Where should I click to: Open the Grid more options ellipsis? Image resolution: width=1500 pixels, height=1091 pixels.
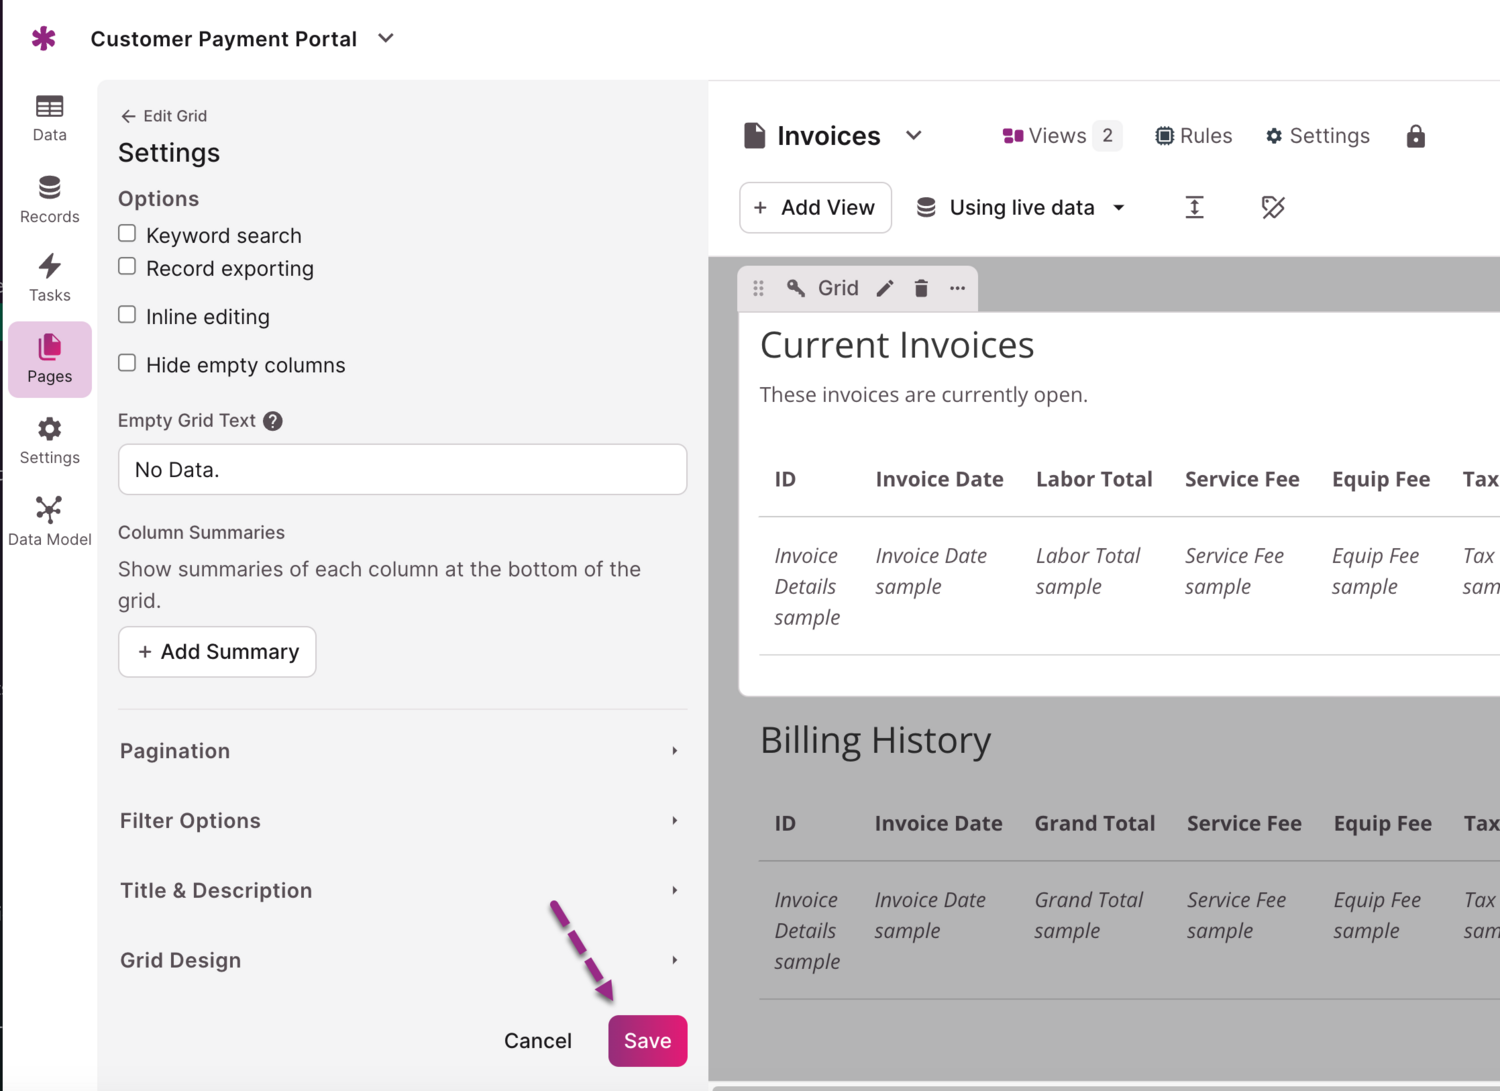pyautogui.click(x=957, y=289)
